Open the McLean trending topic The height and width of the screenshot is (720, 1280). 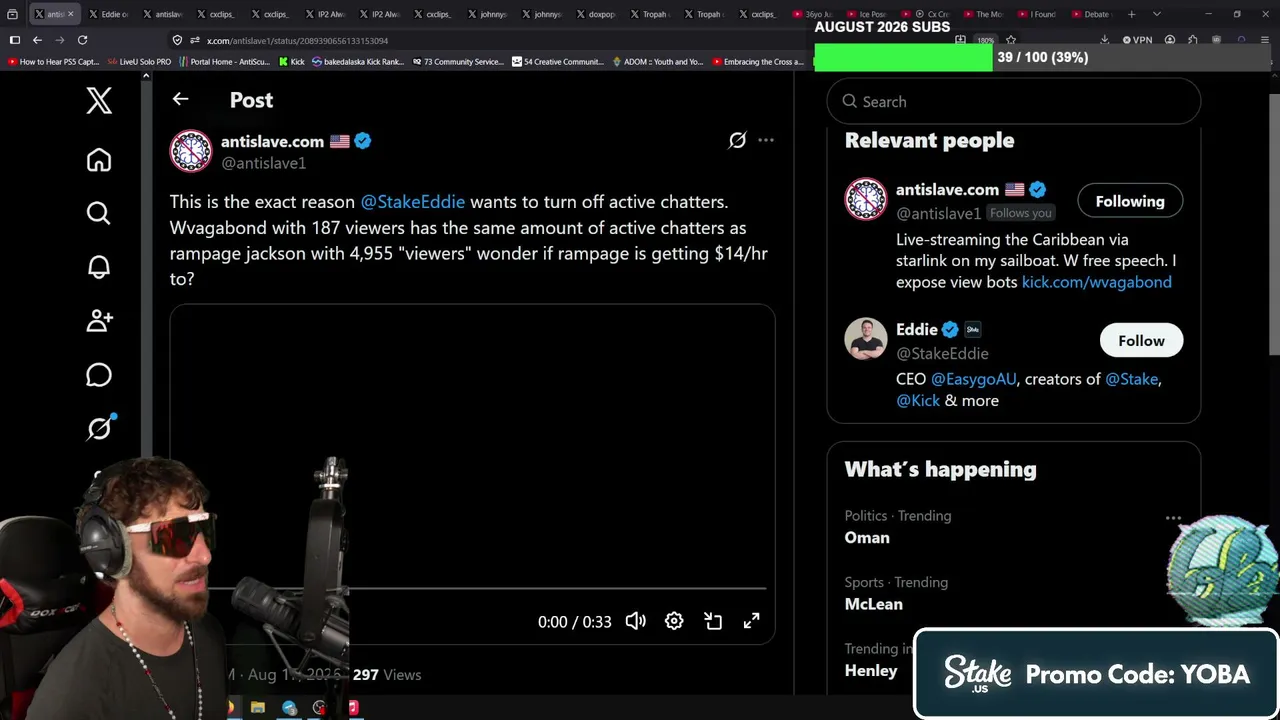tap(874, 604)
